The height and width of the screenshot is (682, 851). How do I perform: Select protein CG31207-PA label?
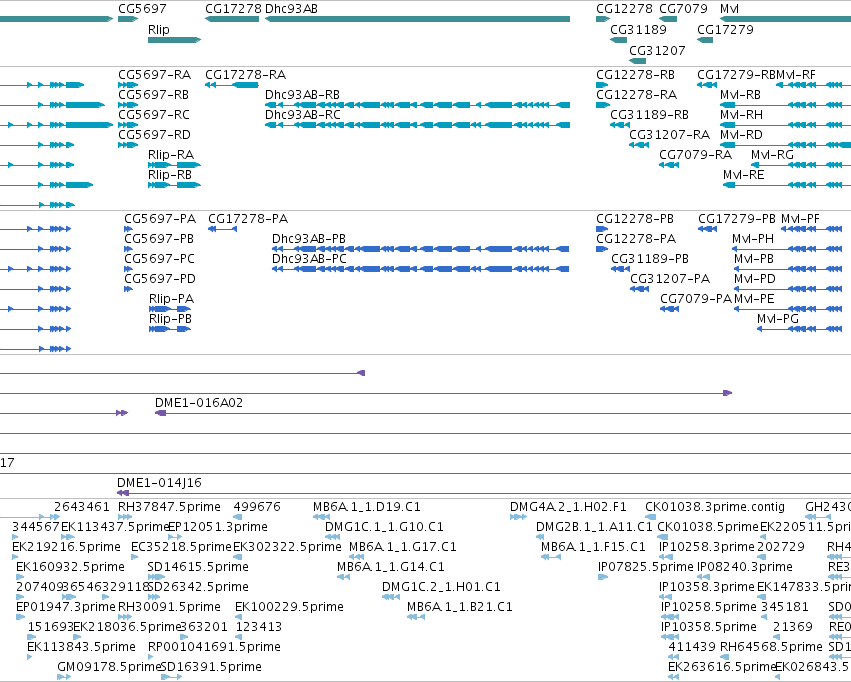pyautogui.click(x=670, y=279)
